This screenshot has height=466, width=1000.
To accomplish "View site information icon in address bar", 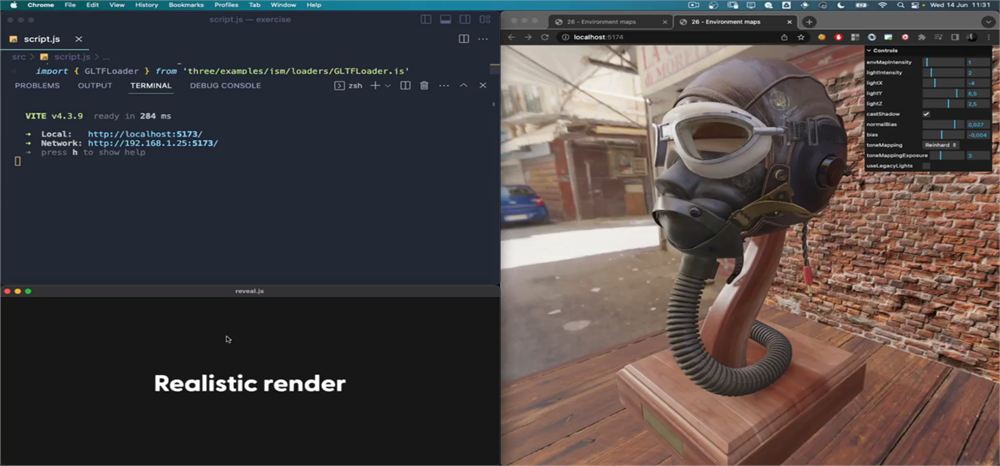I will click(x=566, y=38).
